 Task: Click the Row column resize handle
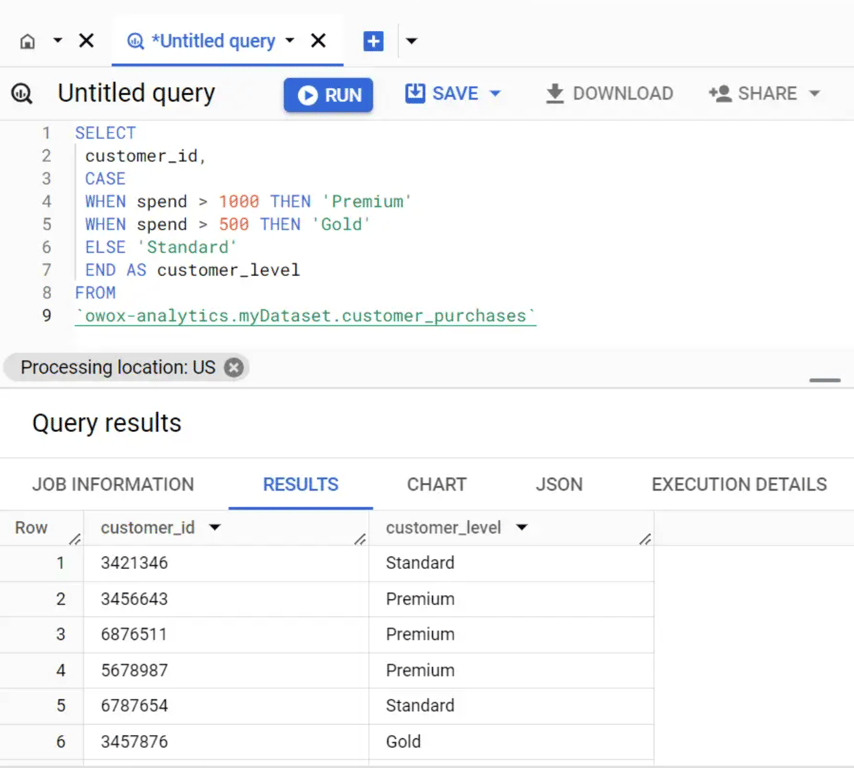(75, 539)
